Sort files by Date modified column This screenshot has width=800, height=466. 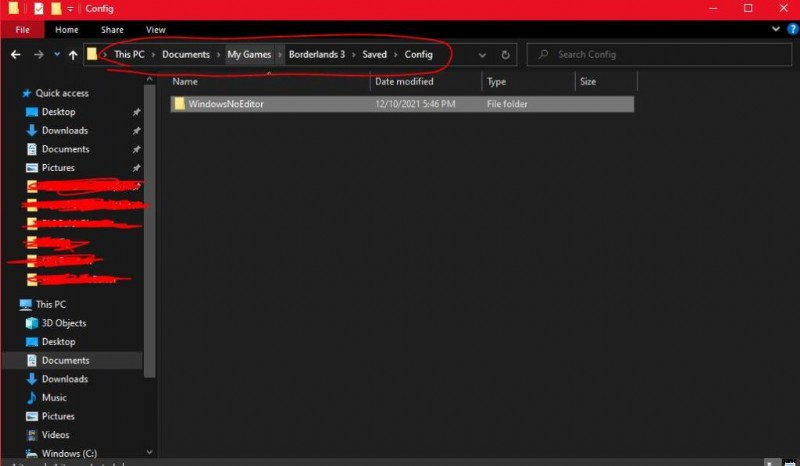point(404,82)
